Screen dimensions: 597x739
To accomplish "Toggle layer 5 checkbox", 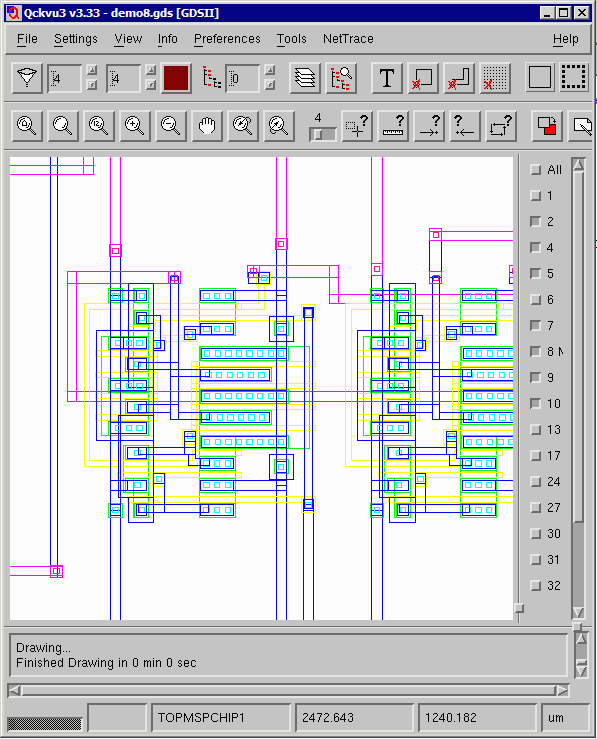I will point(536,273).
